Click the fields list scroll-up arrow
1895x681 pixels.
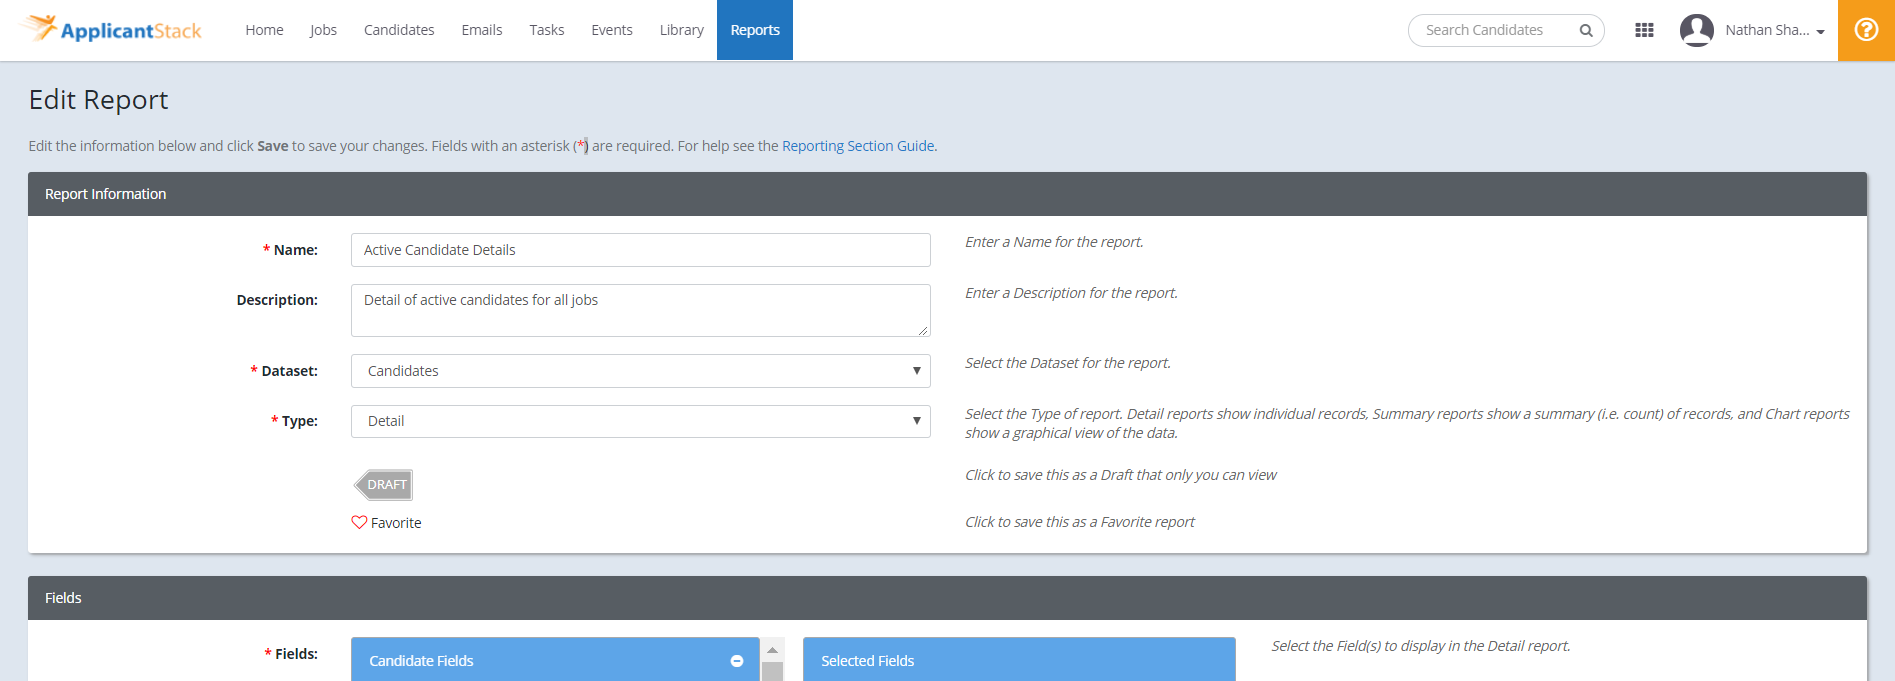click(x=772, y=650)
